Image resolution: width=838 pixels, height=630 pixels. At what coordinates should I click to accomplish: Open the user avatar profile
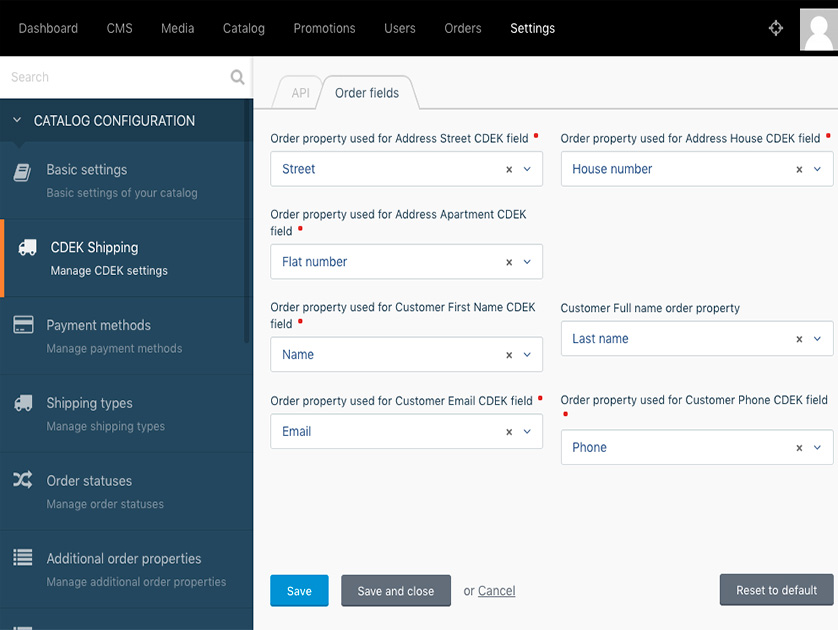tap(819, 29)
